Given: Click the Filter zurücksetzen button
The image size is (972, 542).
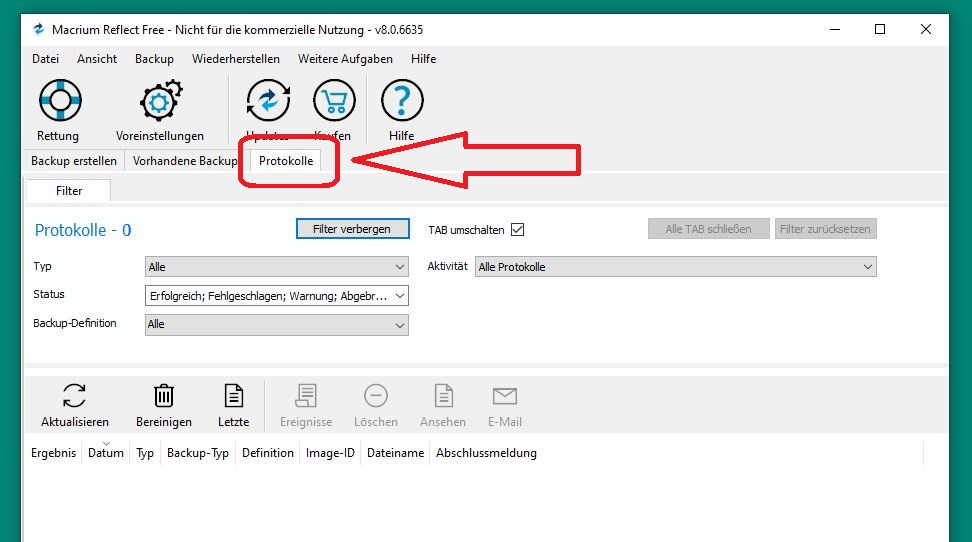Looking at the screenshot, I should coord(825,229).
